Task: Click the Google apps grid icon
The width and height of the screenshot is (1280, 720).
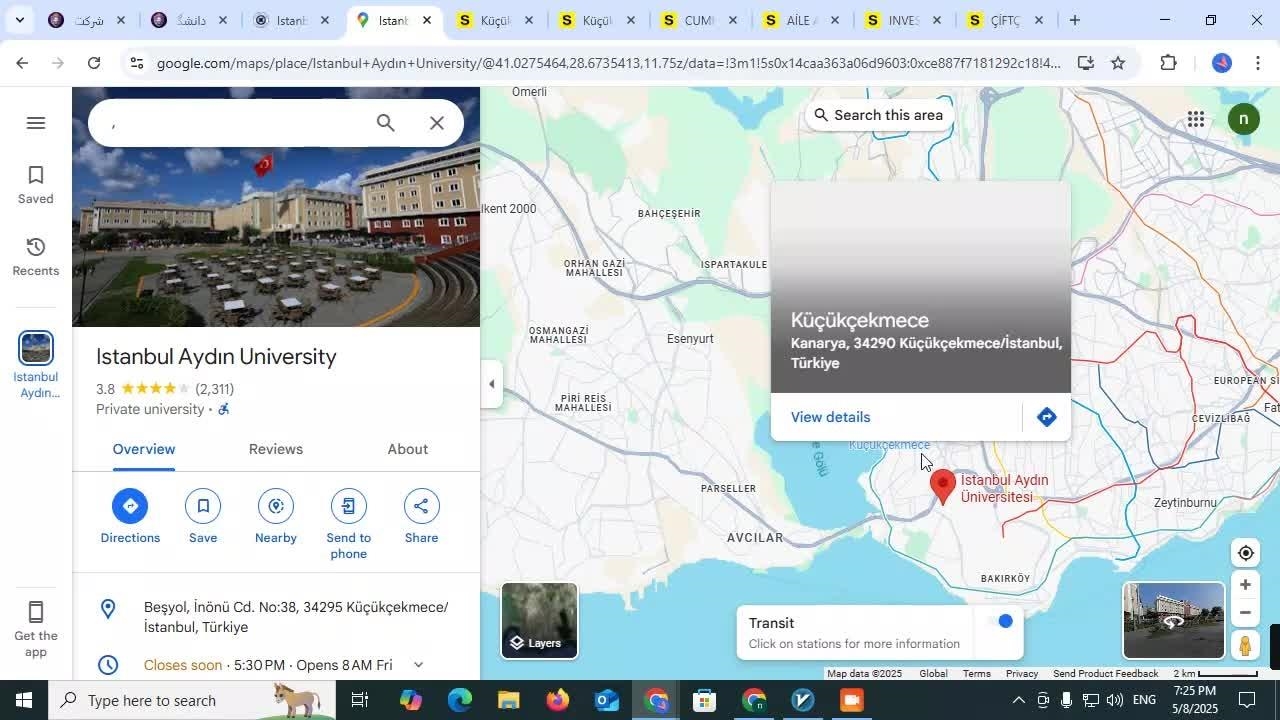Action: click(x=1195, y=120)
